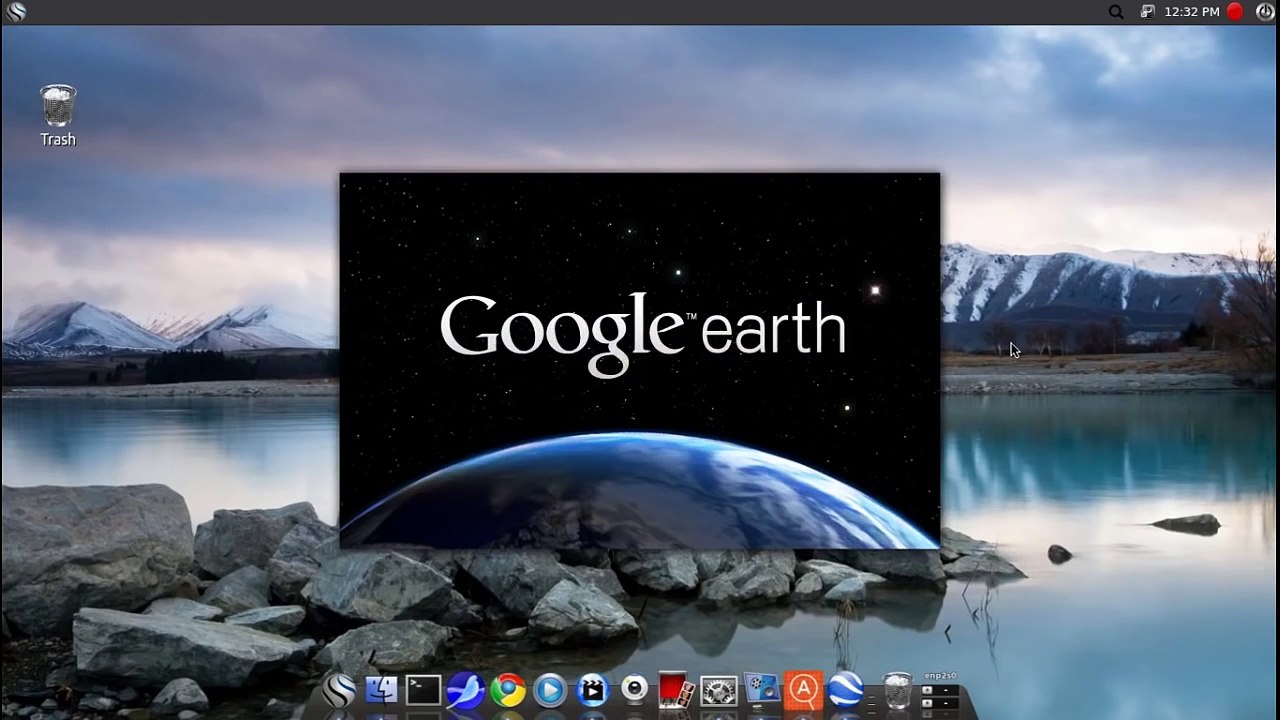Click the Google Earth splash screen
Image resolution: width=1280 pixels, height=720 pixels.
(x=640, y=360)
